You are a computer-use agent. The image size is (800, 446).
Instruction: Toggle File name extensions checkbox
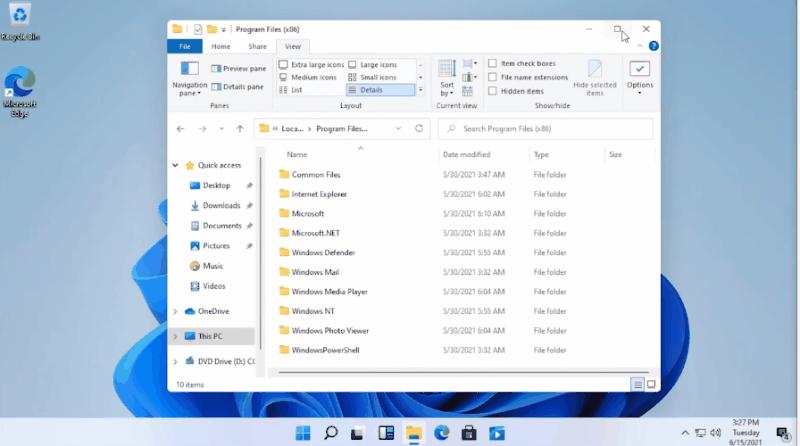(493, 77)
